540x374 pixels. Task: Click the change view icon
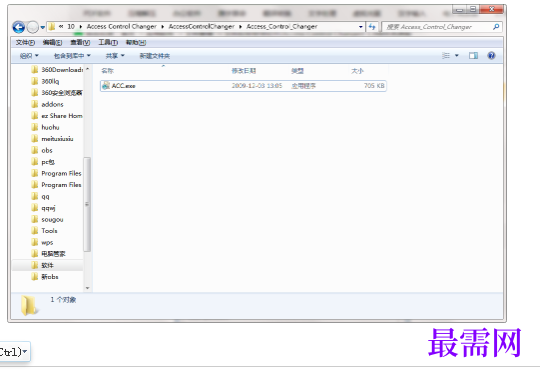pos(446,55)
